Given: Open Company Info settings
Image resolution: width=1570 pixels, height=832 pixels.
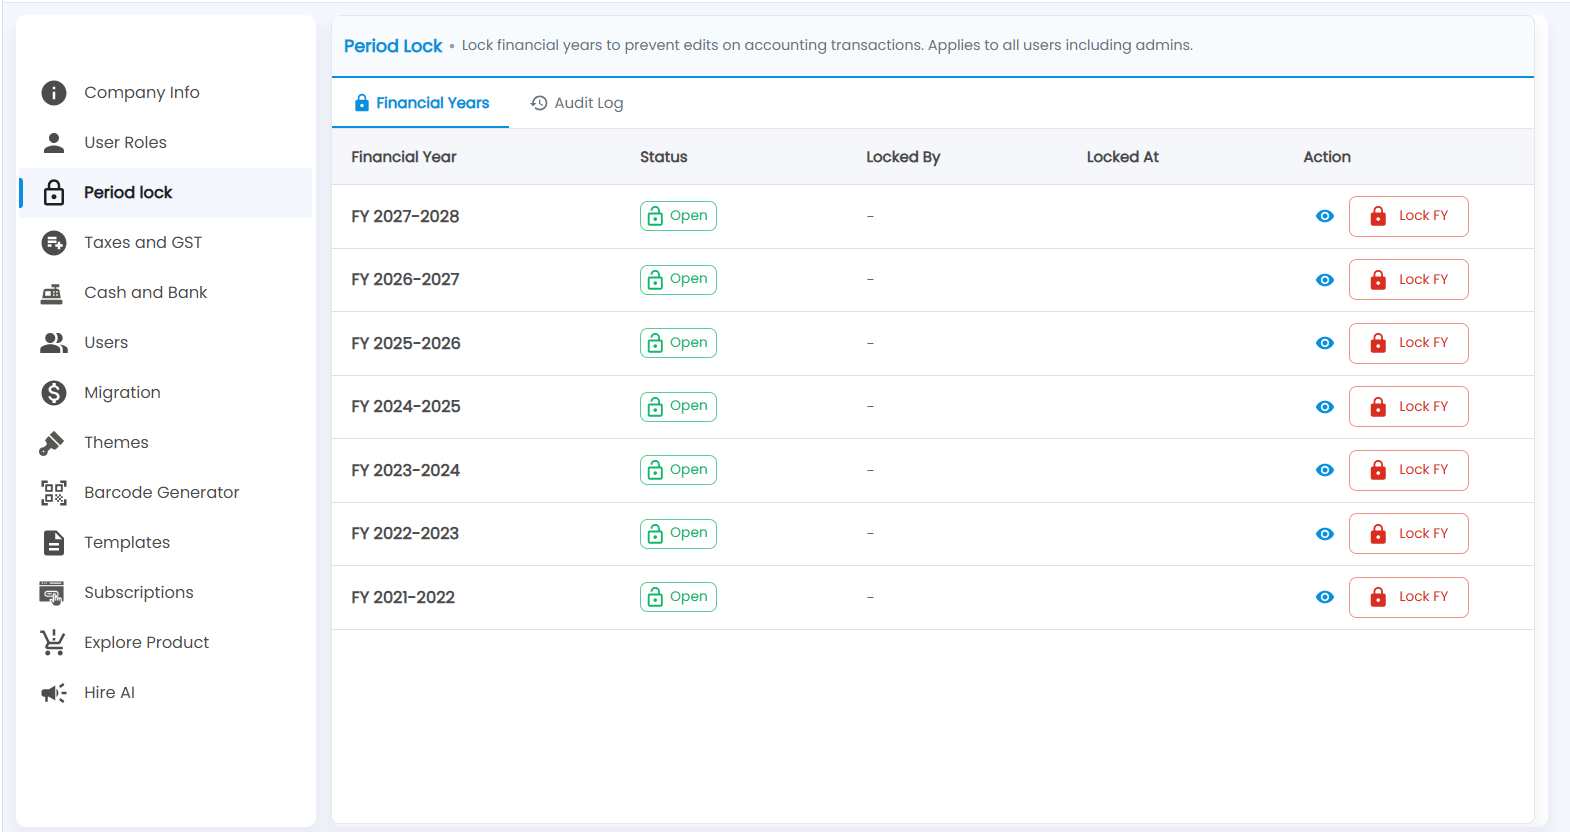Looking at the screenshot, I should 166,93.
